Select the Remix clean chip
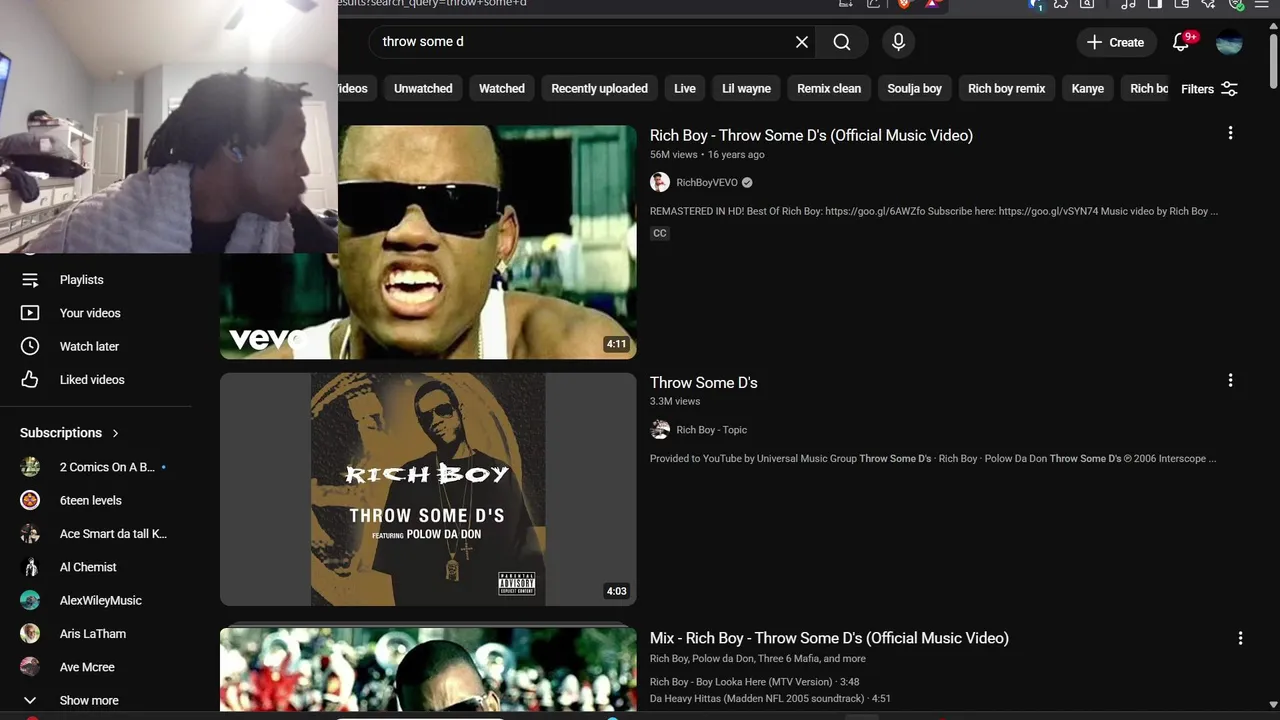The image size is (1280, 720). [829, 89]
